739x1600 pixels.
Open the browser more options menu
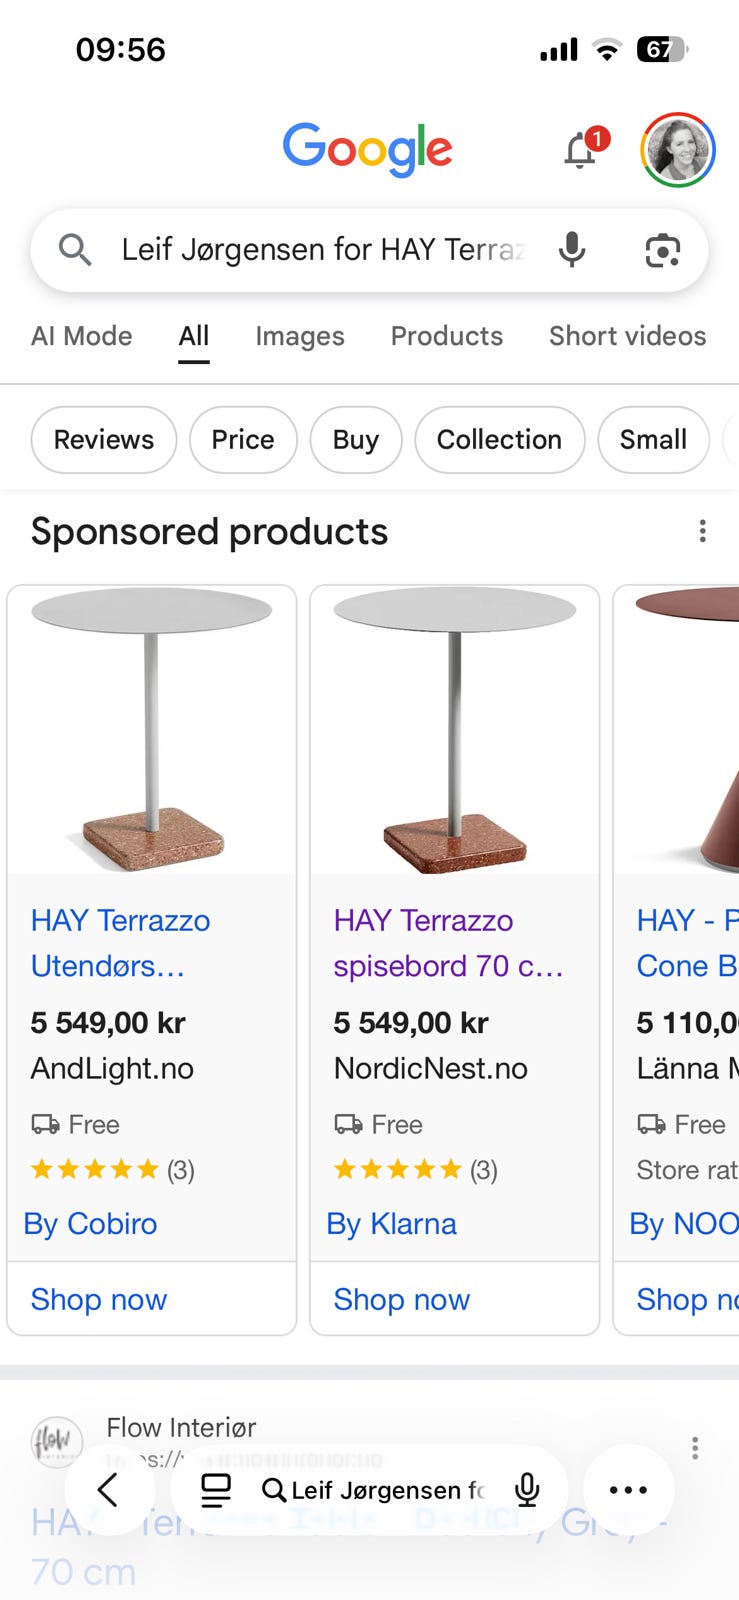[628, 1490]
